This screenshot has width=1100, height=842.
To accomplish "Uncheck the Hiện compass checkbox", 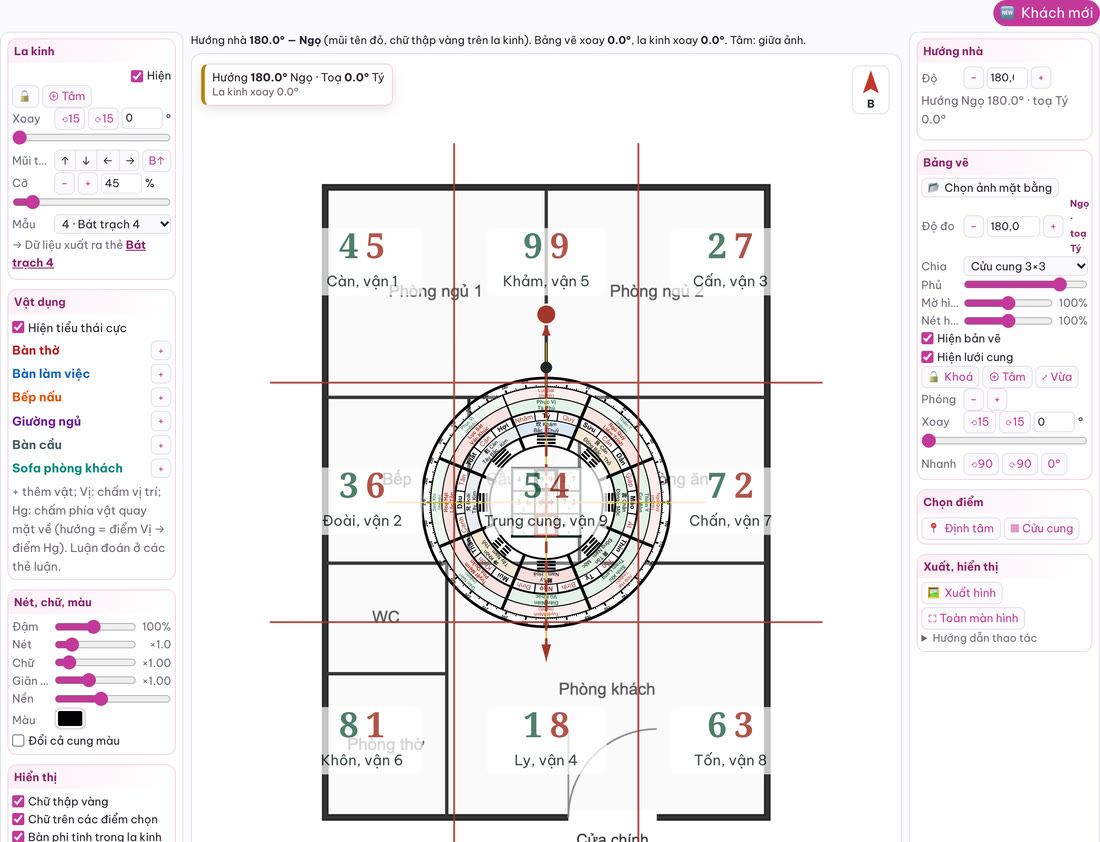I will (x=137, y=76).
